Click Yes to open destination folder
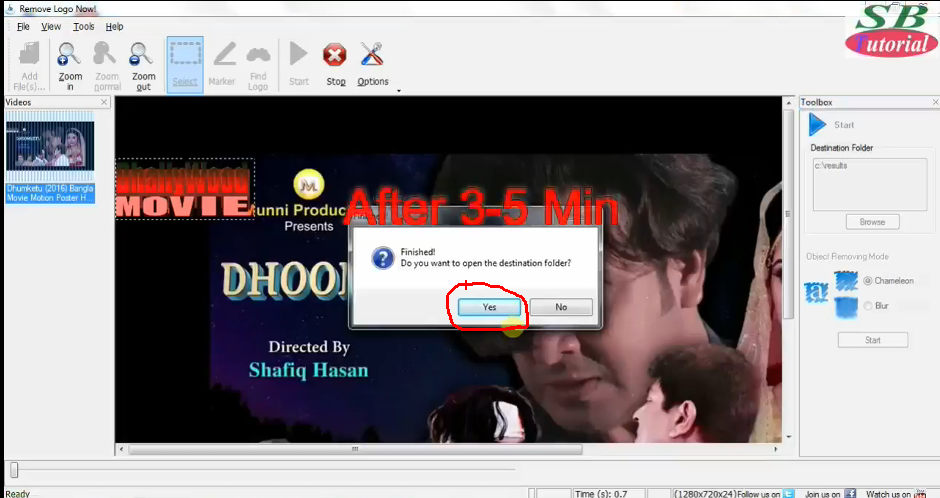The height and width of the screenshot is (498, 940). tap(489, 307)
